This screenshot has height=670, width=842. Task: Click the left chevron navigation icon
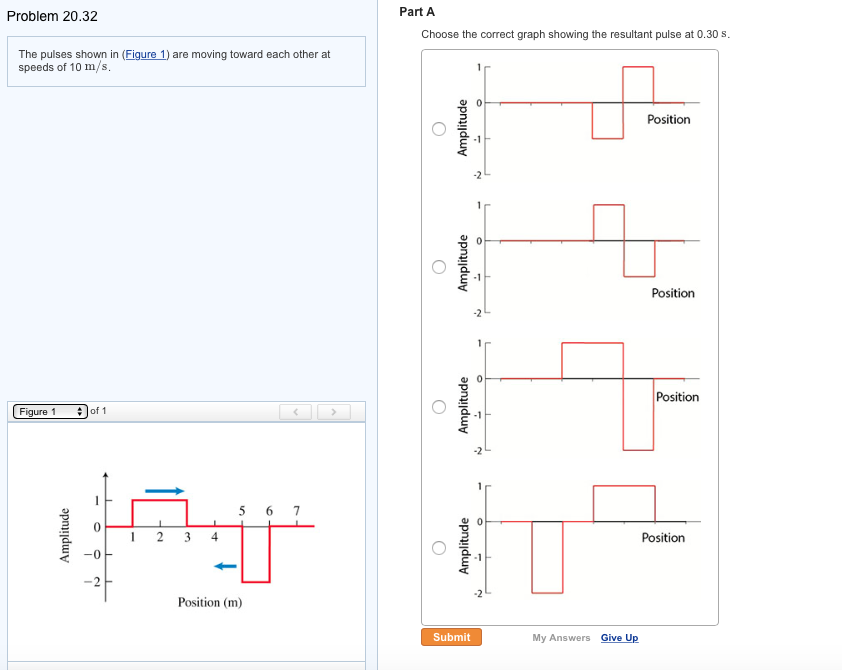pyautogui.click(x=295, y=411)
